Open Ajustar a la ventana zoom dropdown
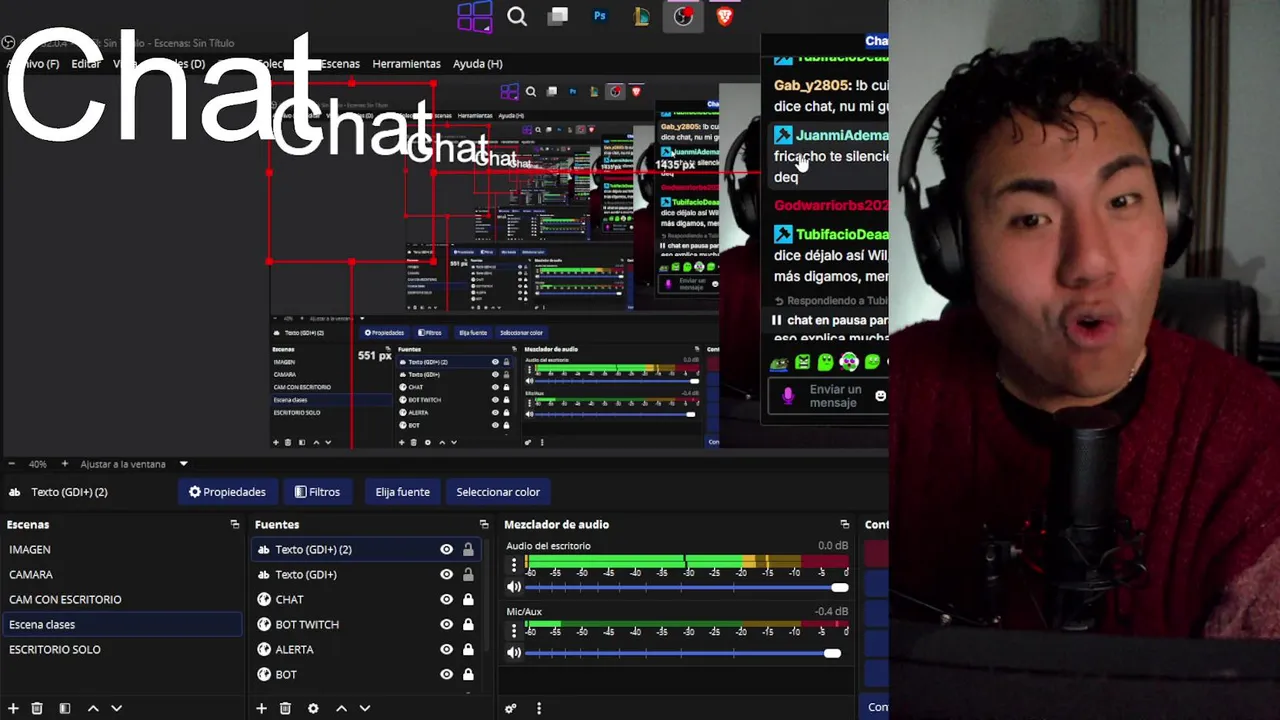 183,464
